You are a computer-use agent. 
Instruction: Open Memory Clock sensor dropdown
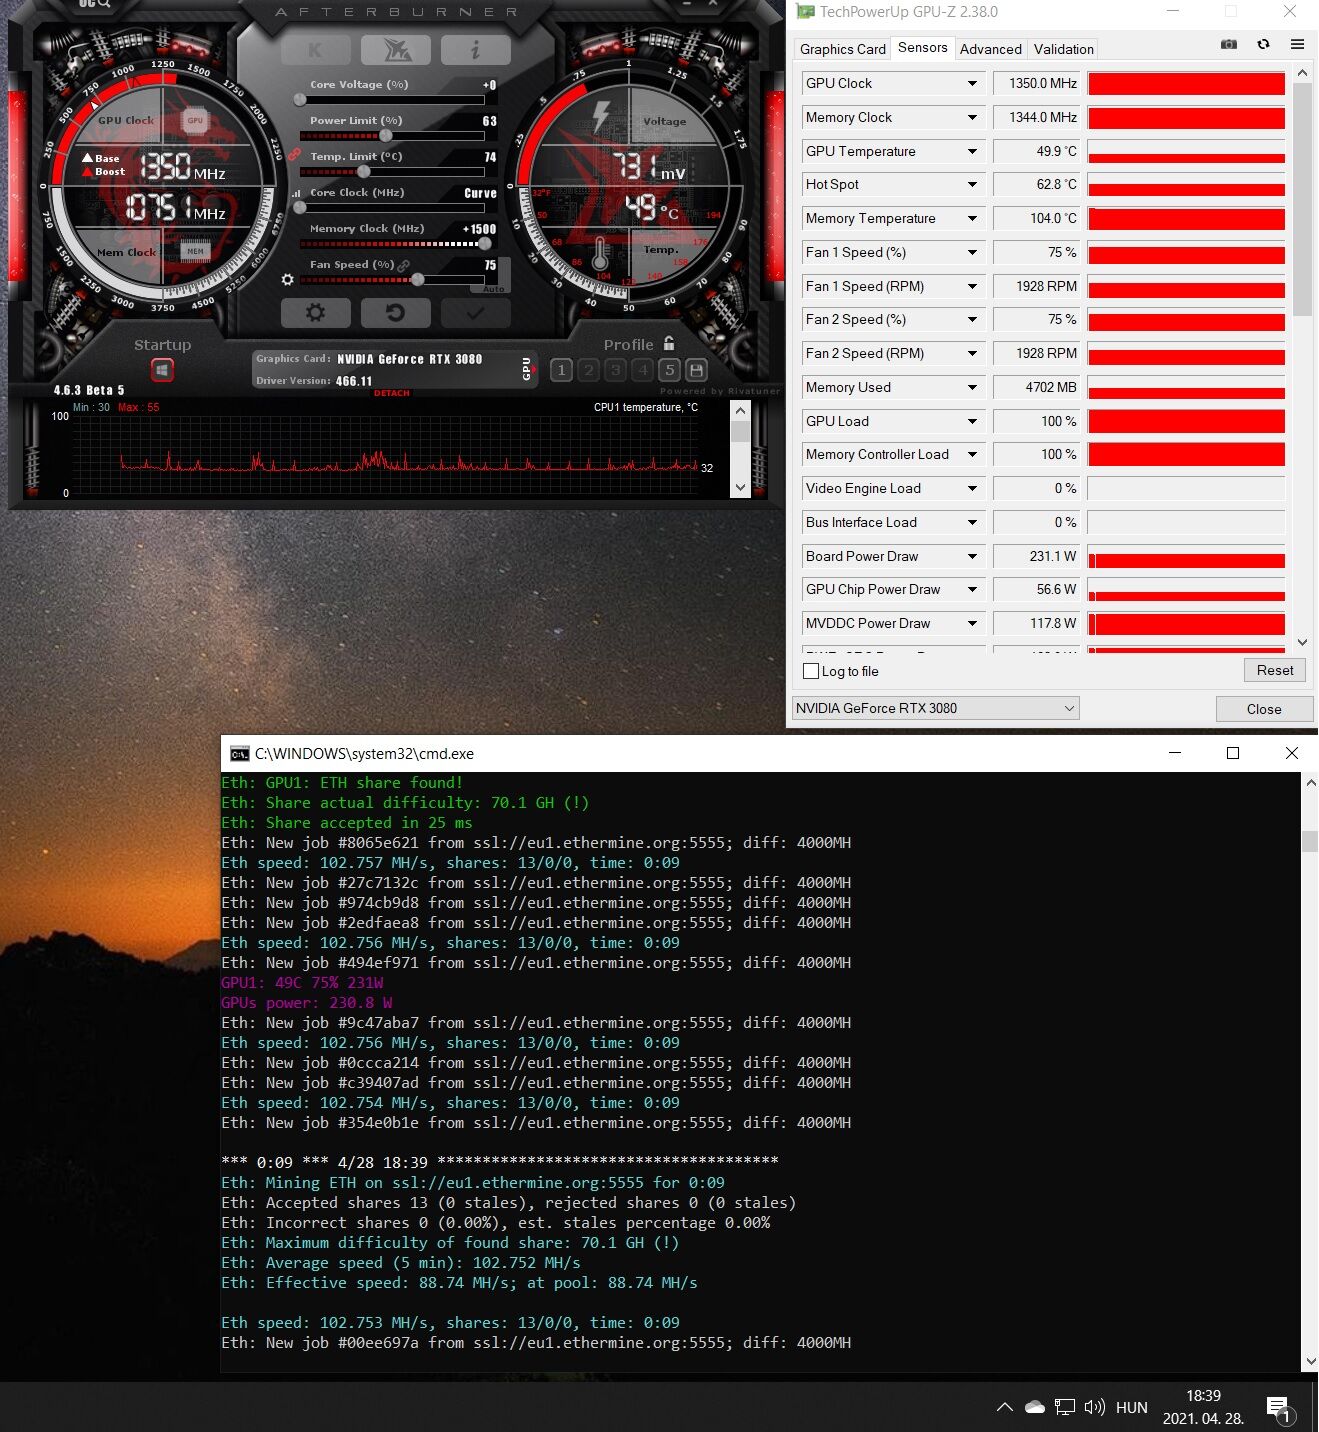(972, 117)
